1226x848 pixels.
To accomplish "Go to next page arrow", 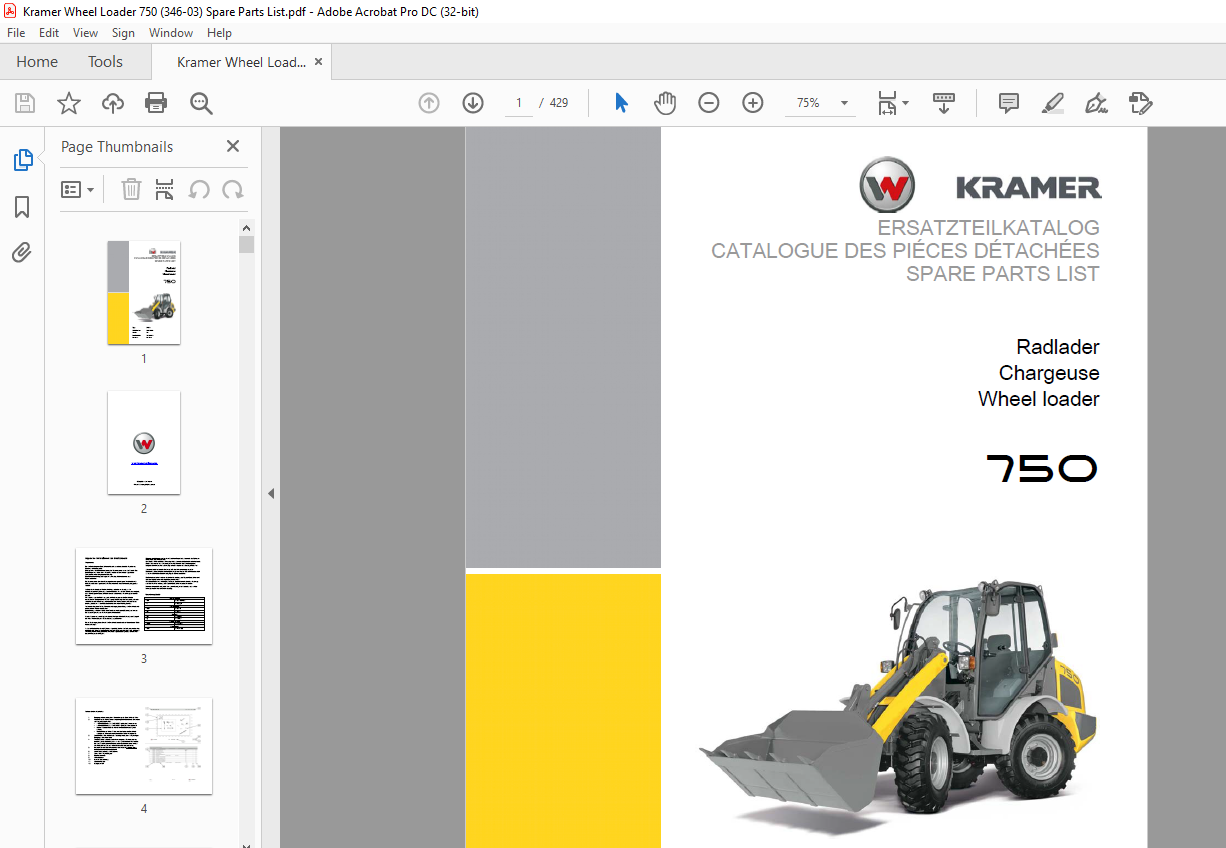I will (x=473, y=103).
